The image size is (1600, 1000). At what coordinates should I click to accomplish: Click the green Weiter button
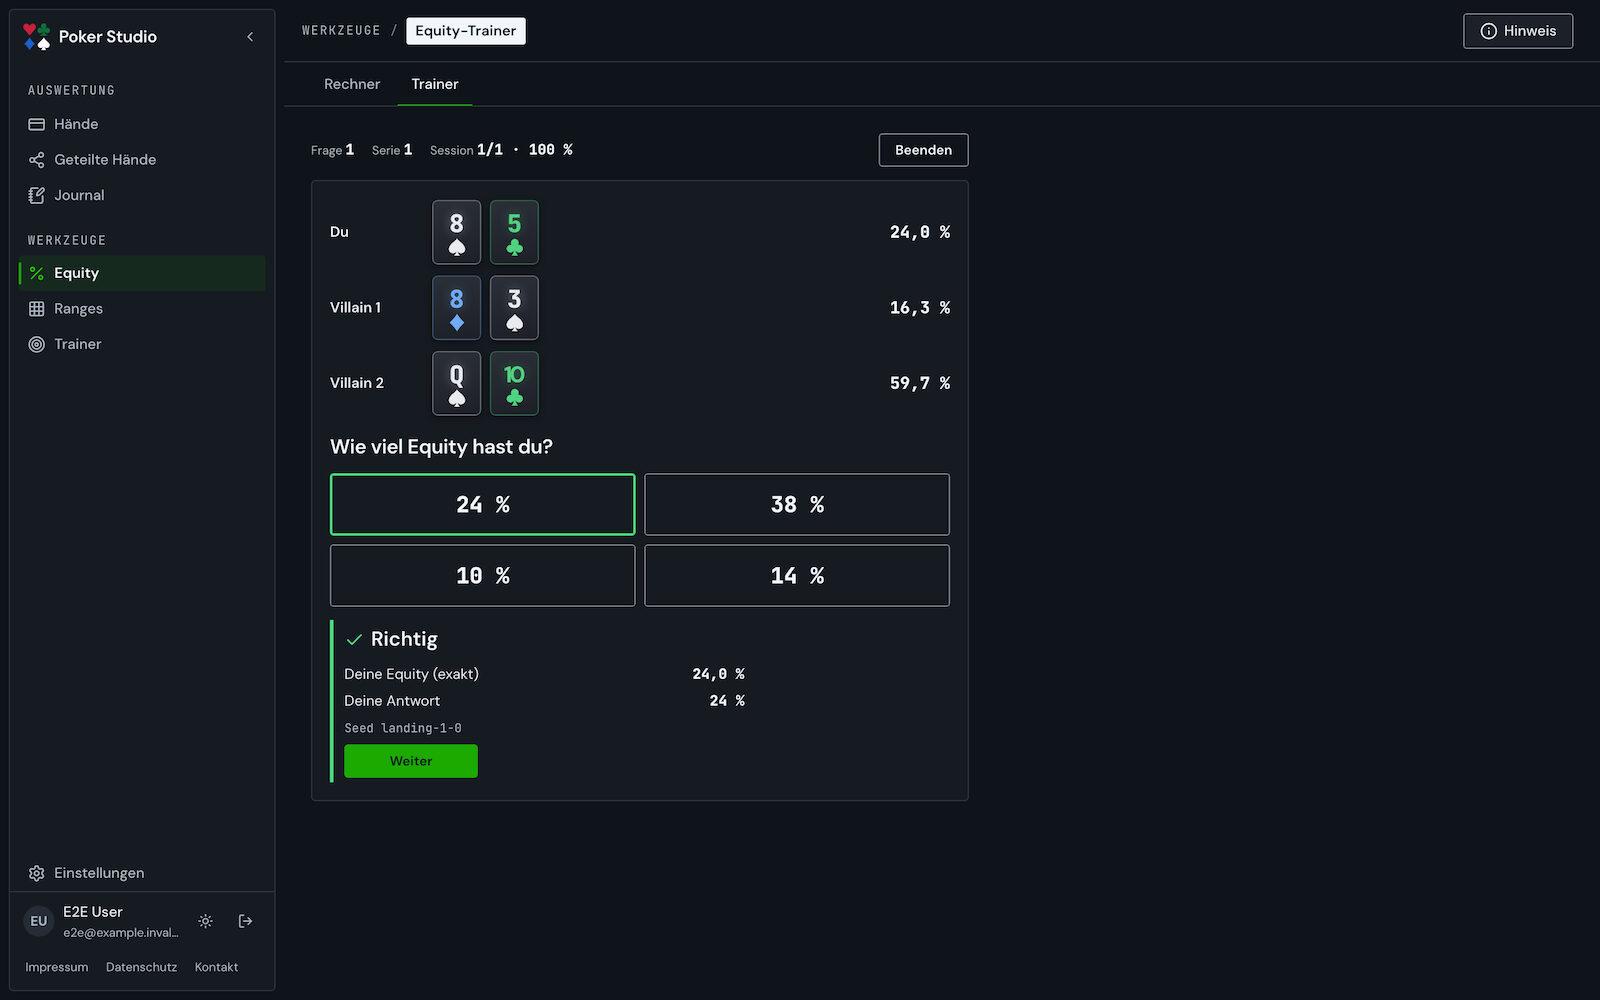[411, 761]
